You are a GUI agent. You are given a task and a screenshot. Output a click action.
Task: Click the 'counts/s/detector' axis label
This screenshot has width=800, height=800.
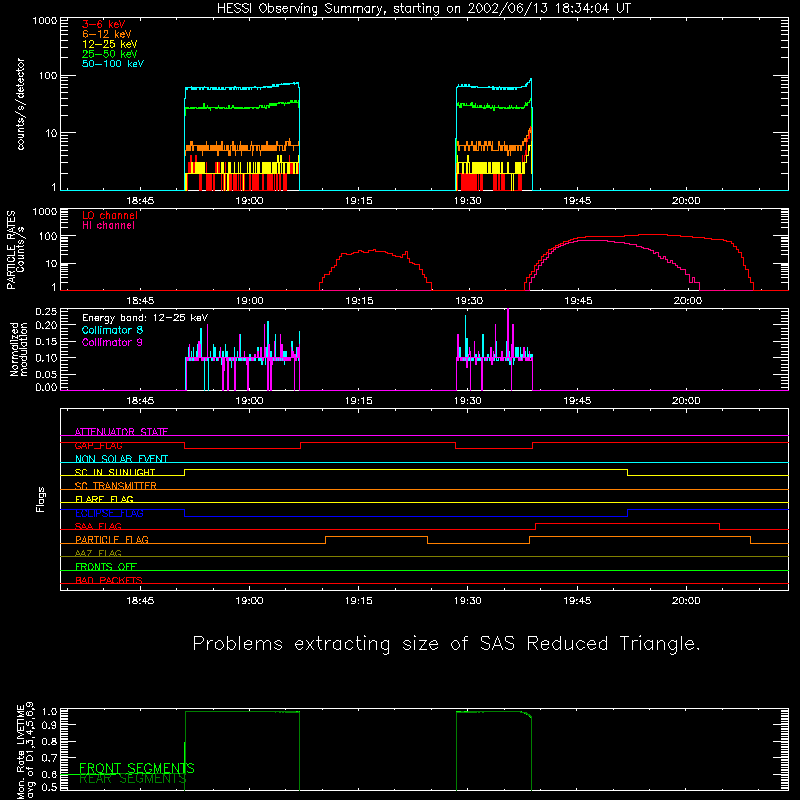pyautogui.click(x=20, y=104)
